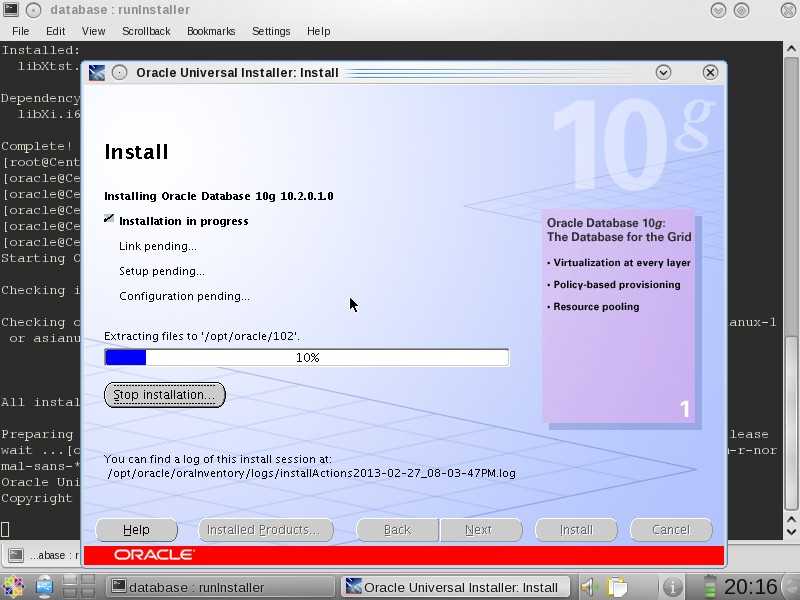
Task: Click the 'Configuration pending...' status line
Action: tap(184, 296)
